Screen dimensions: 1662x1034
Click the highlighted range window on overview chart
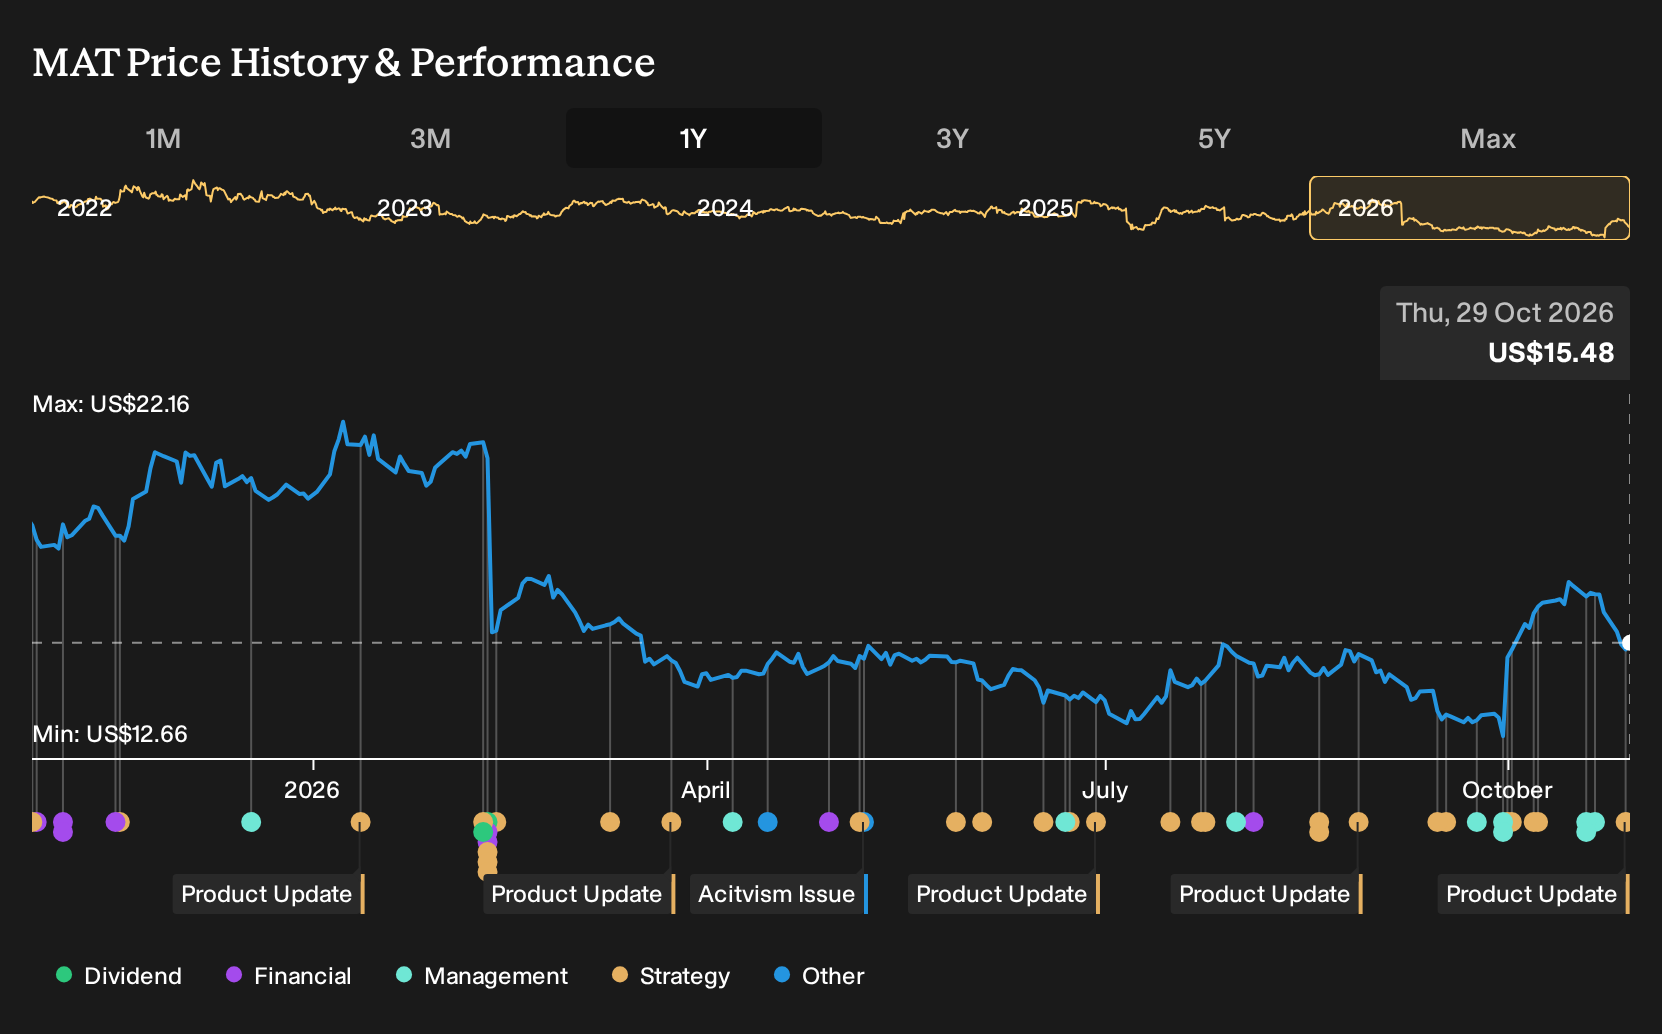pos(1470,208)
